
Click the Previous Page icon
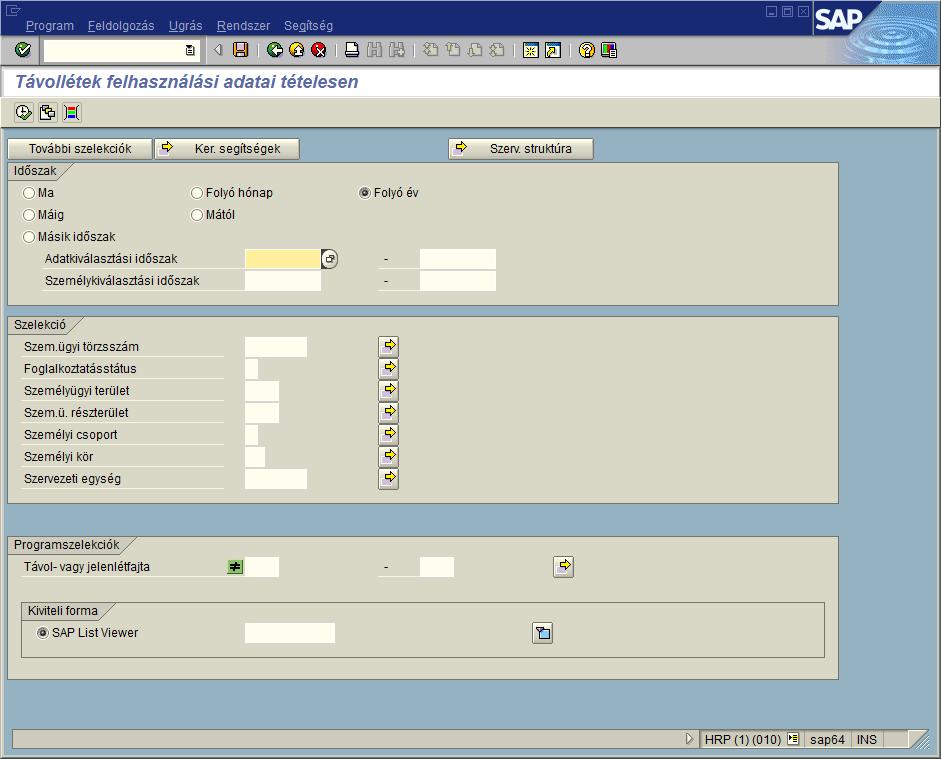click(452, 50)
